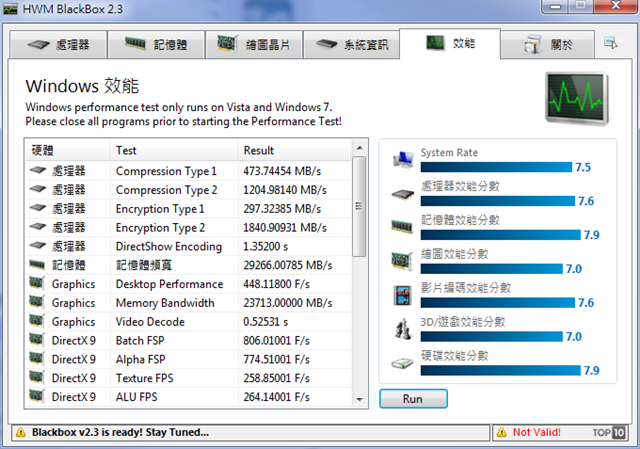Click the 記憶體效能分數 RAM icon
Screen dimensions: 640x449
pos(402,227)
